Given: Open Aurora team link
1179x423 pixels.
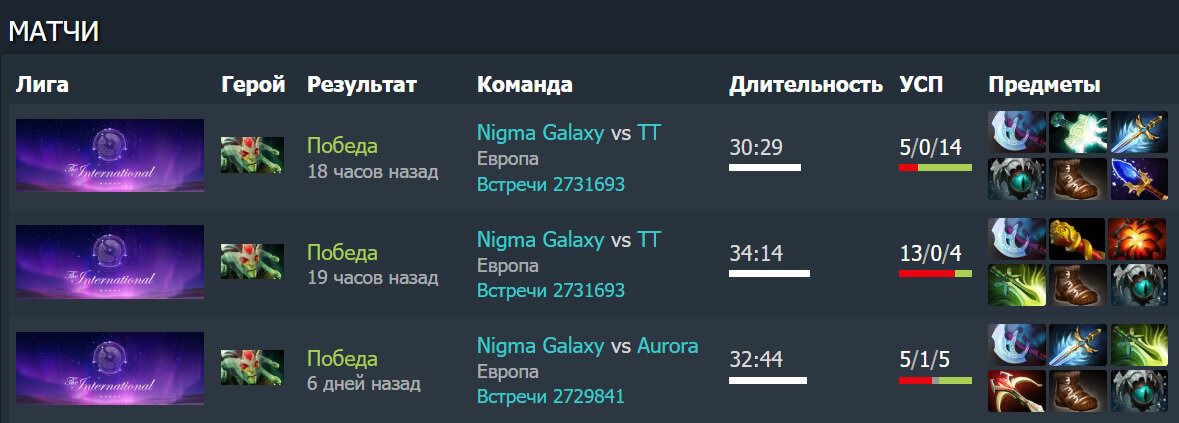Looking at the screenshot, I should [668, 346].
